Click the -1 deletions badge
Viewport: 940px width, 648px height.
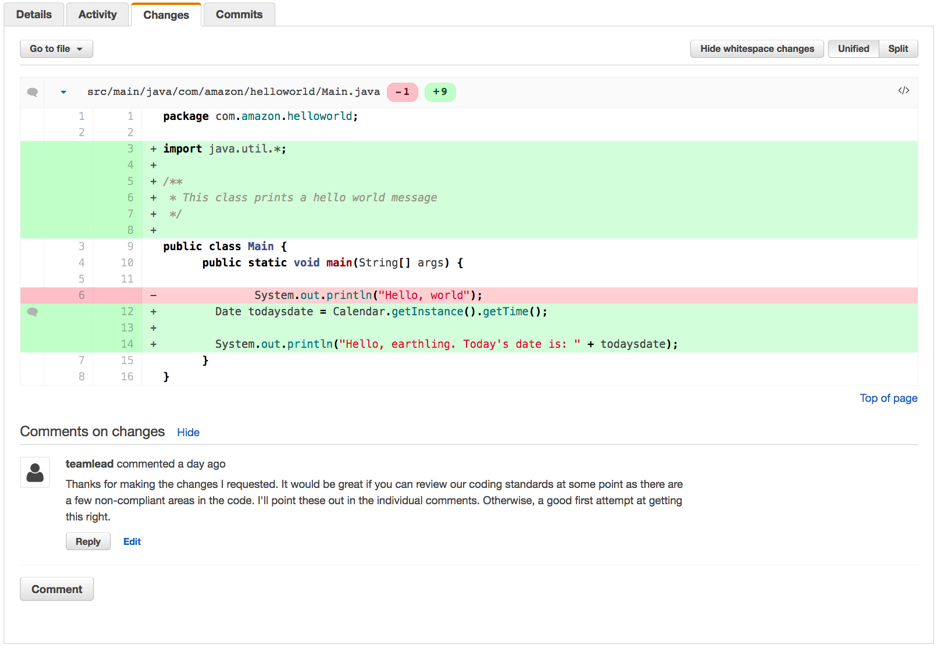402,92
